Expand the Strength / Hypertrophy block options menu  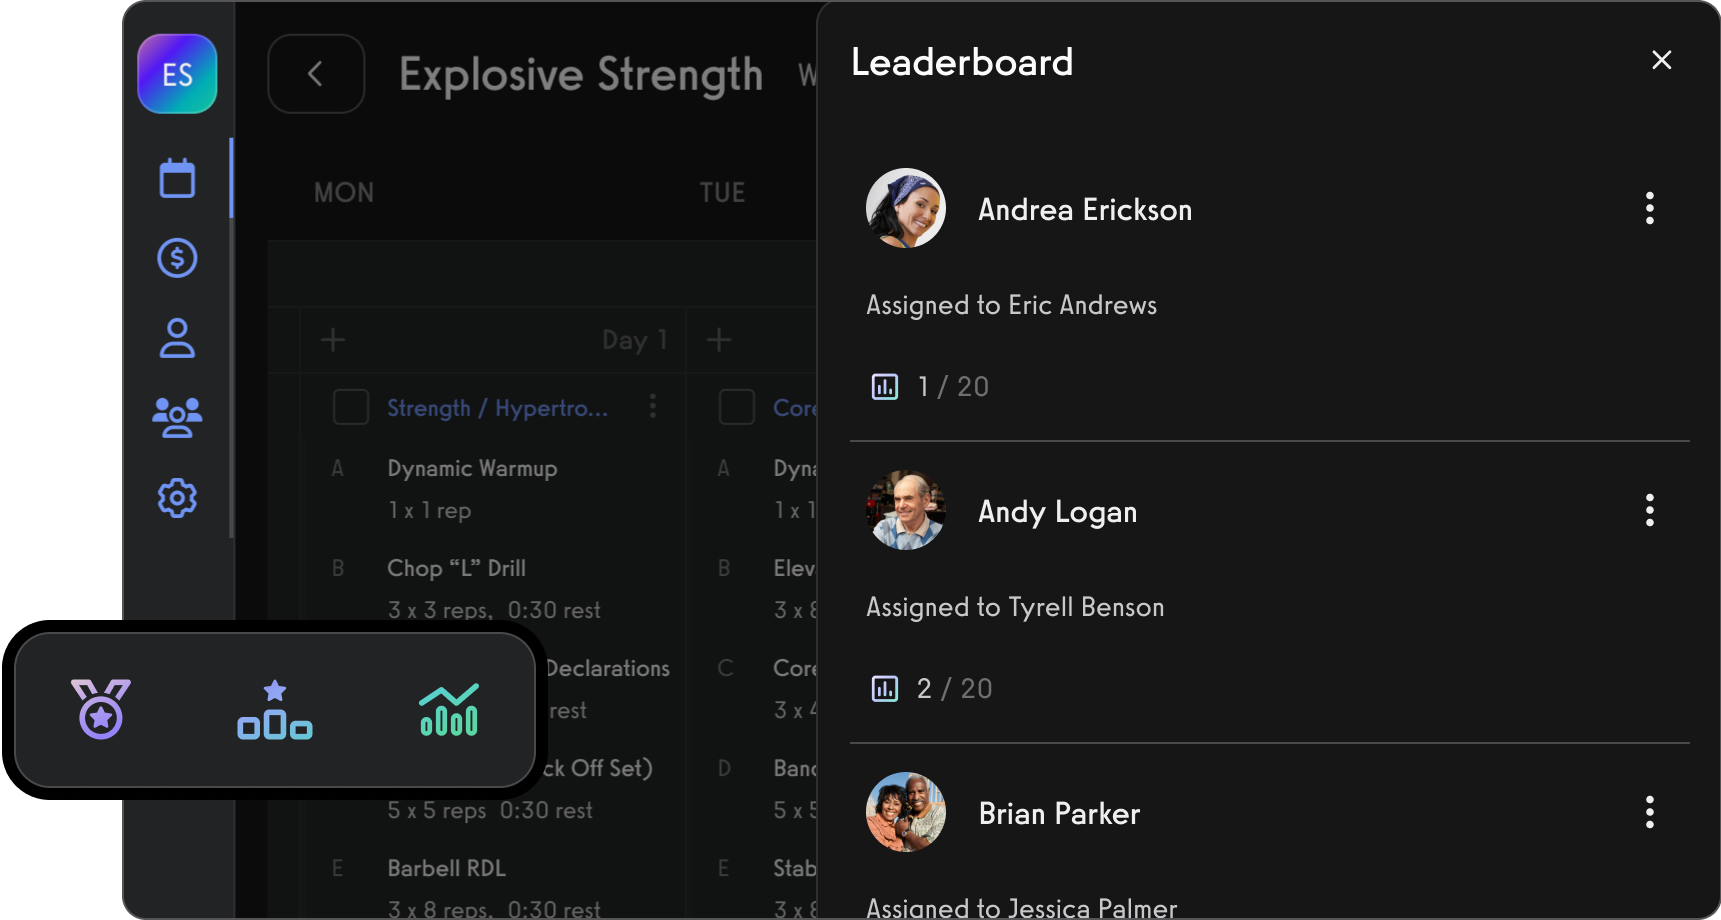tap(653, 407)
